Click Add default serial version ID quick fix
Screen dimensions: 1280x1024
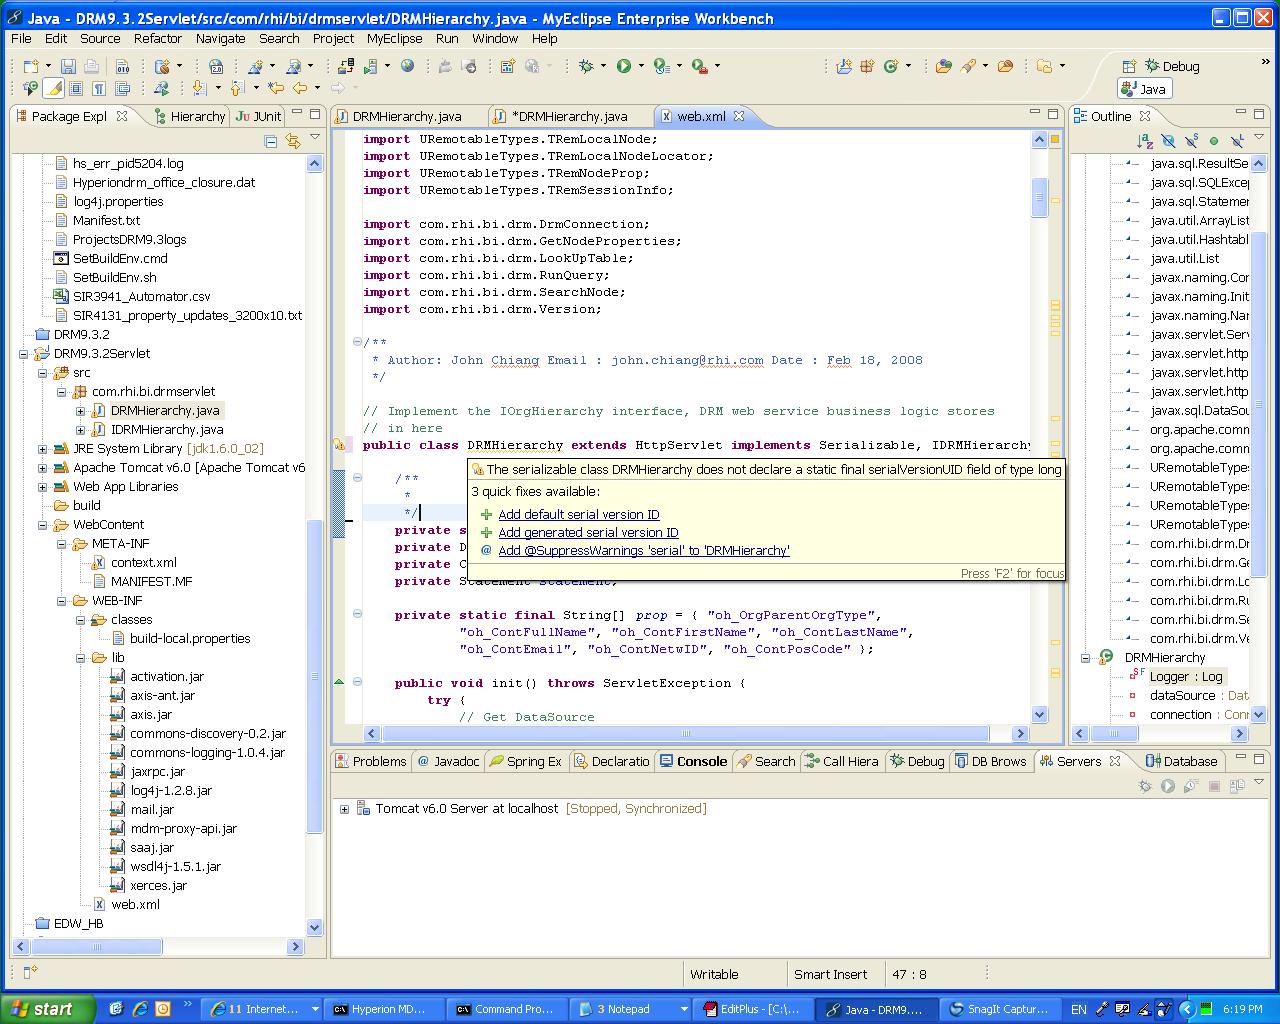pos(578,514)
